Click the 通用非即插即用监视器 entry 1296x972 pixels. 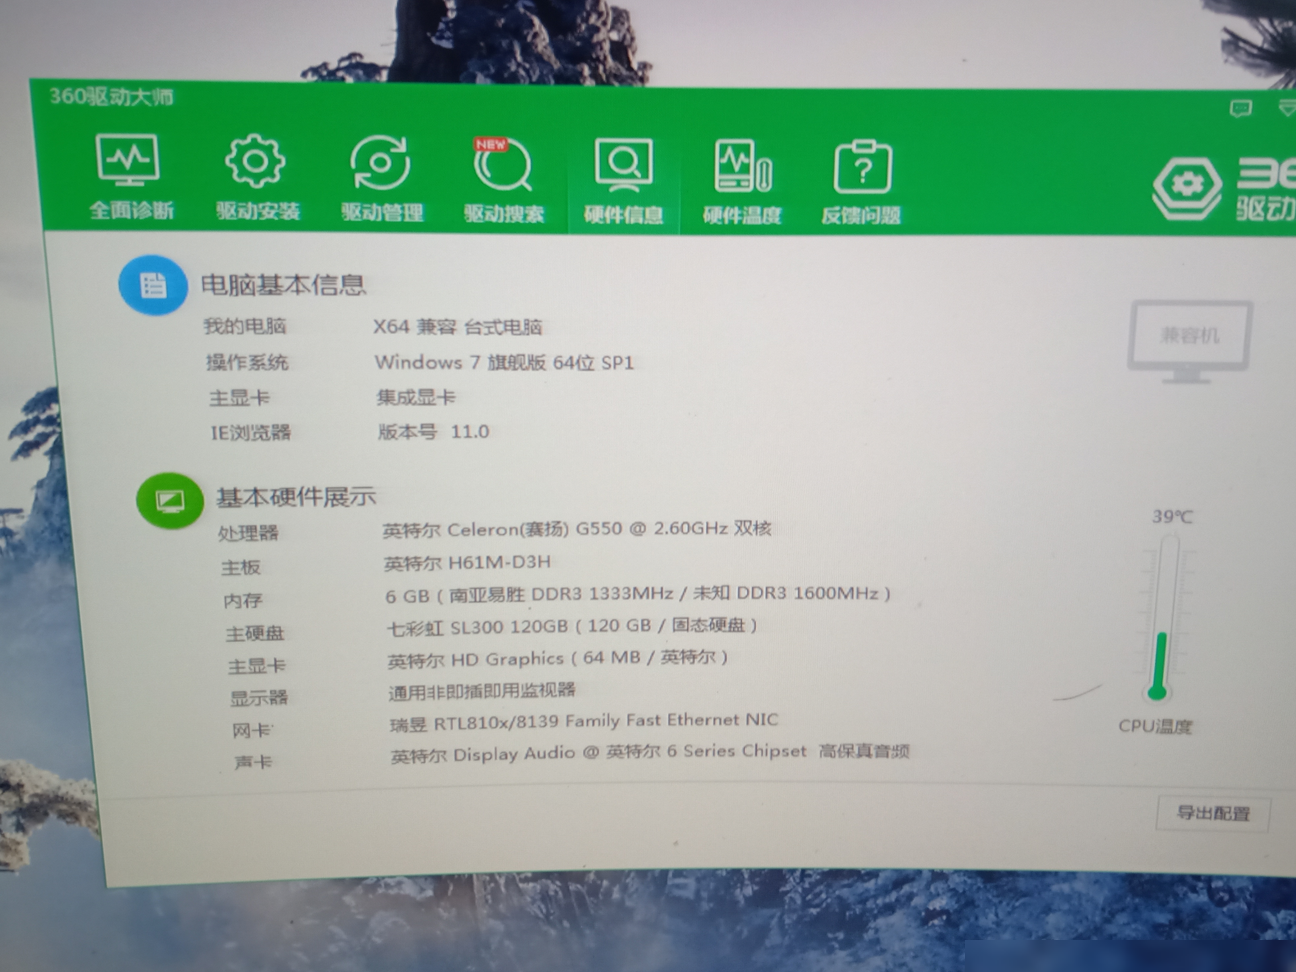point(482,691)
